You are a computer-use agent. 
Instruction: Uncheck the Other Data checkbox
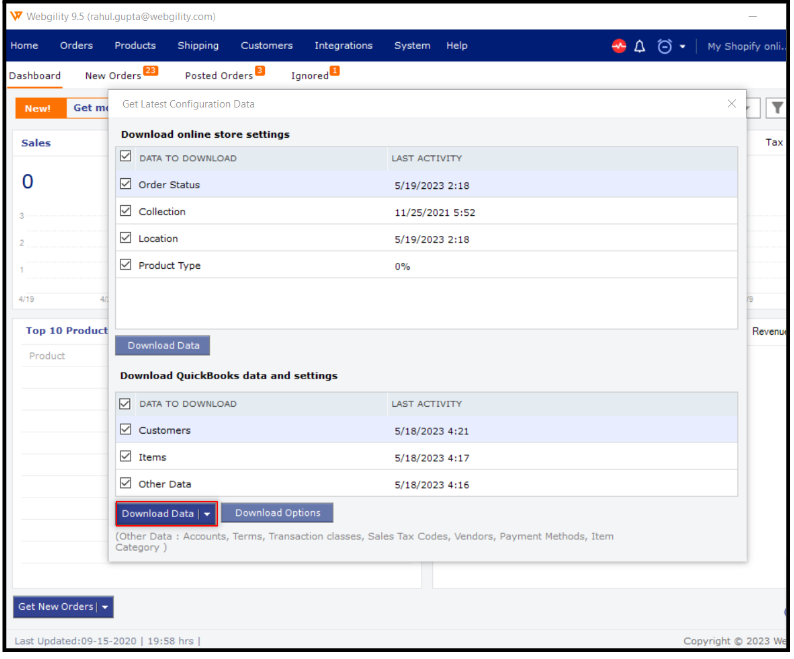coord(126,483)
